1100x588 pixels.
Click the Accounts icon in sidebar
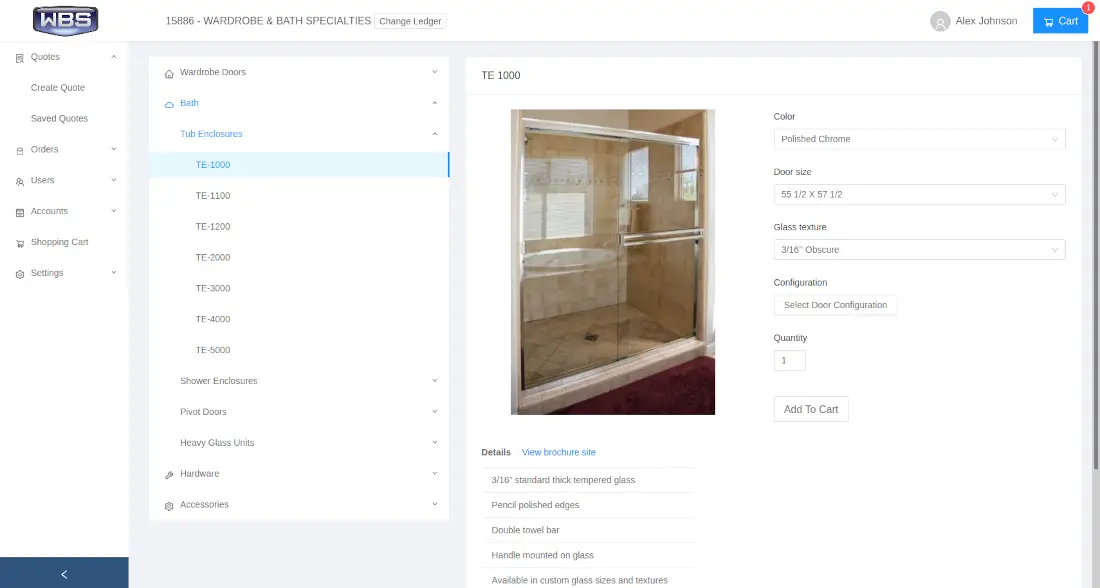(x=20, y=212)
